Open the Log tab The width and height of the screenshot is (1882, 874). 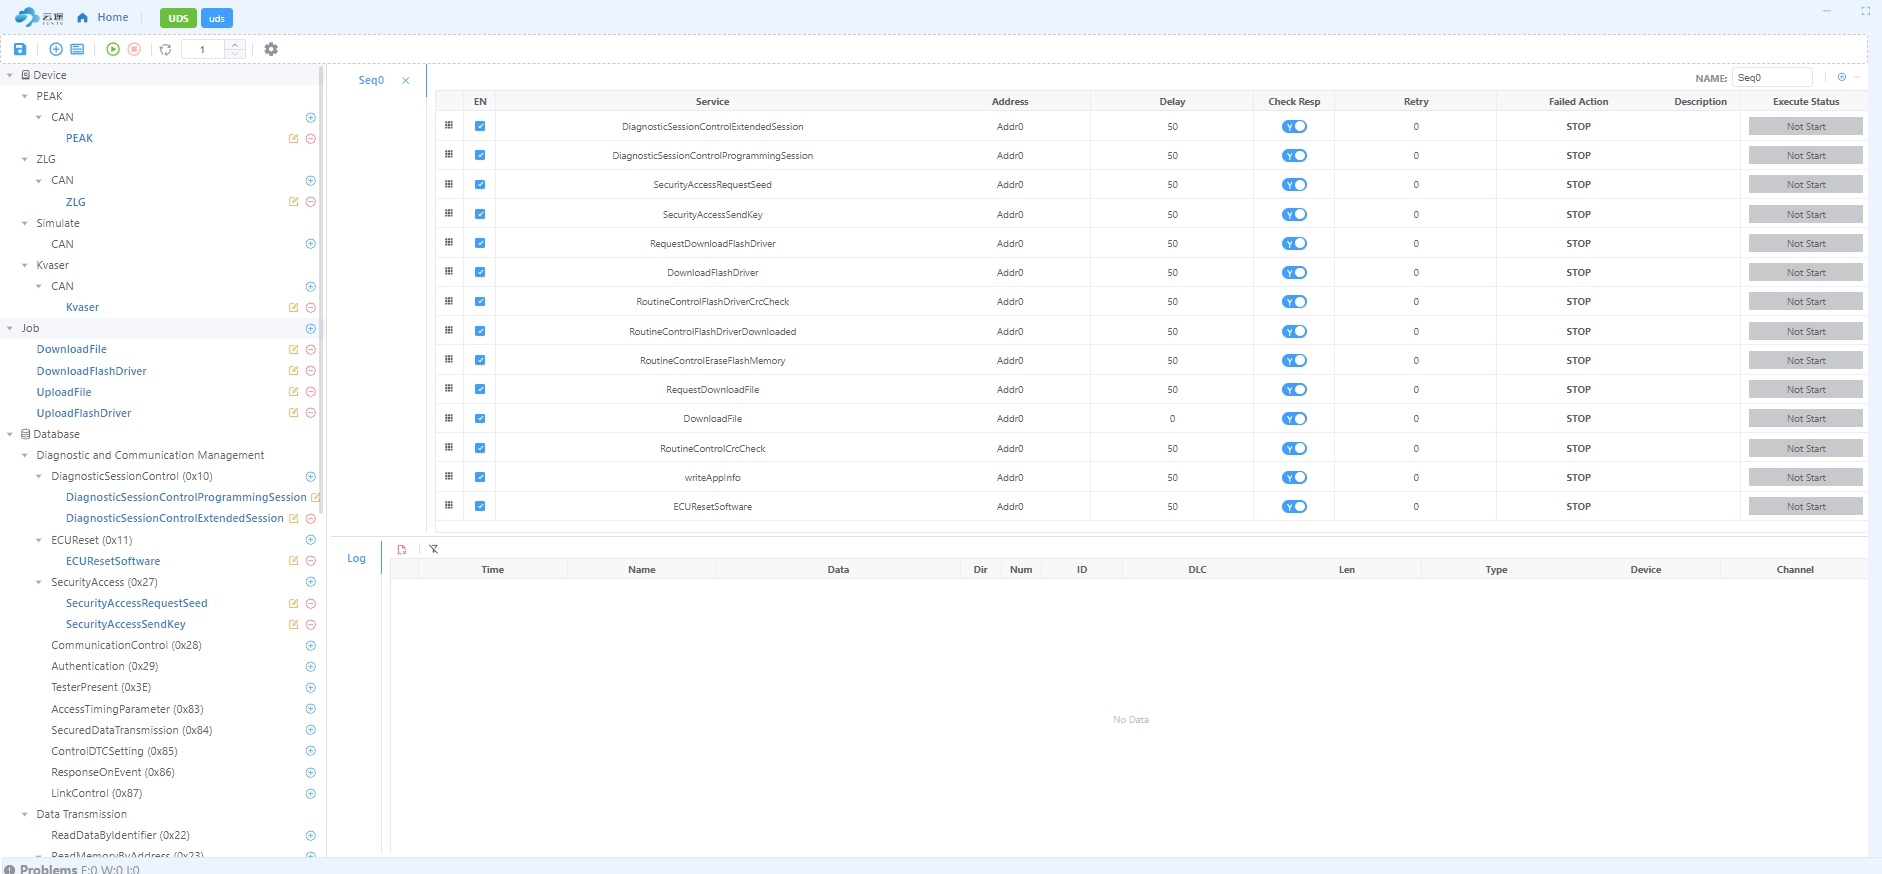point(356,558)
